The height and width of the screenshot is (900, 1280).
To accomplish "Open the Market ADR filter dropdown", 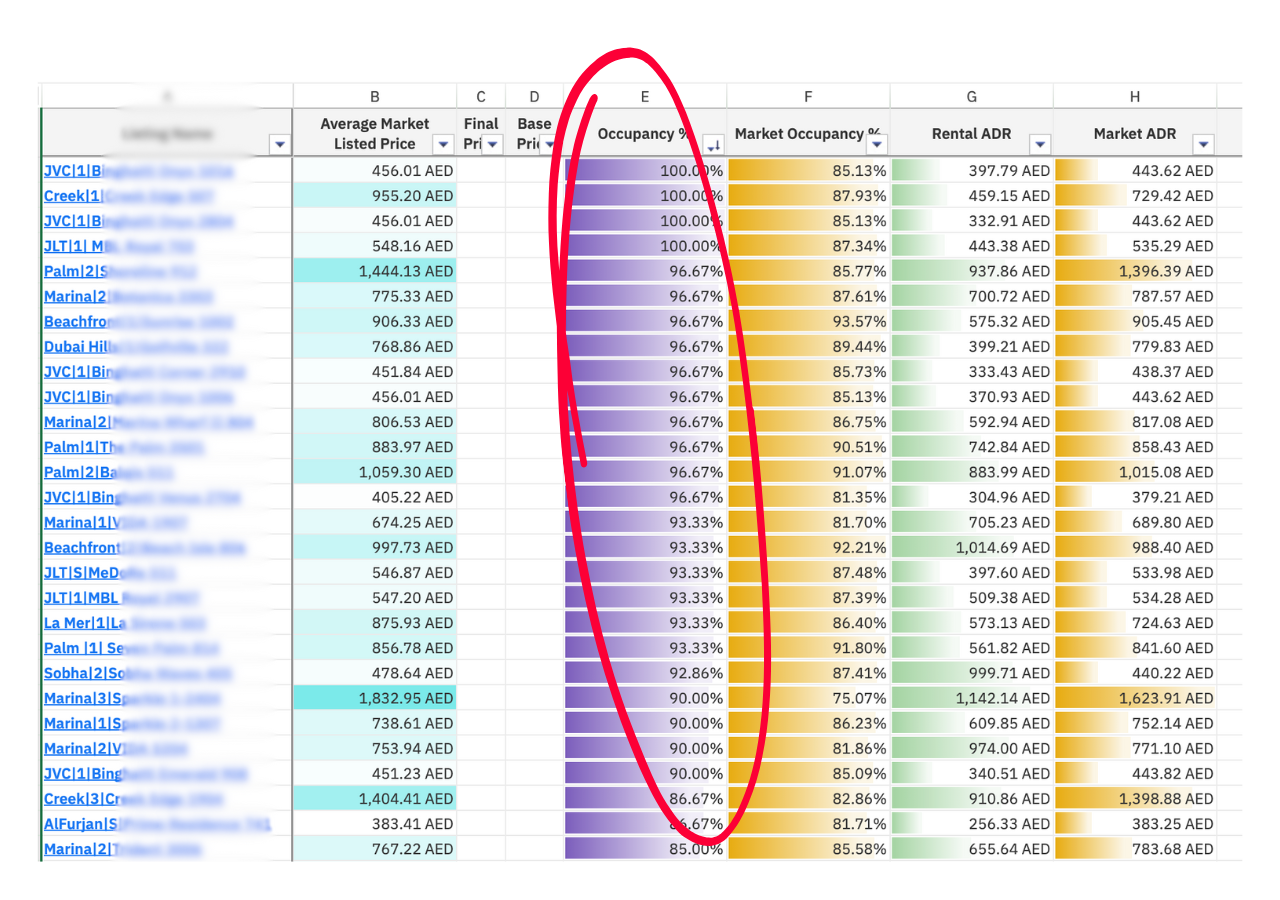I will (x=1203, y=145).
